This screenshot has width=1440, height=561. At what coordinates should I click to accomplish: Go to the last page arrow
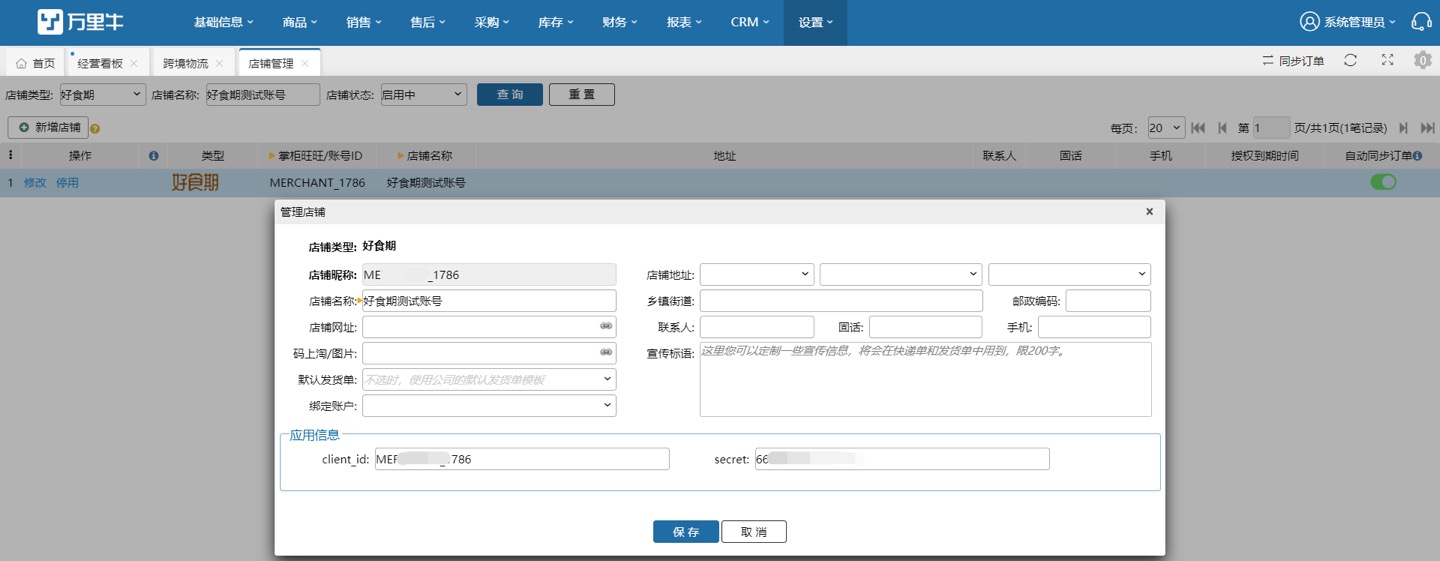(1428, 128)
